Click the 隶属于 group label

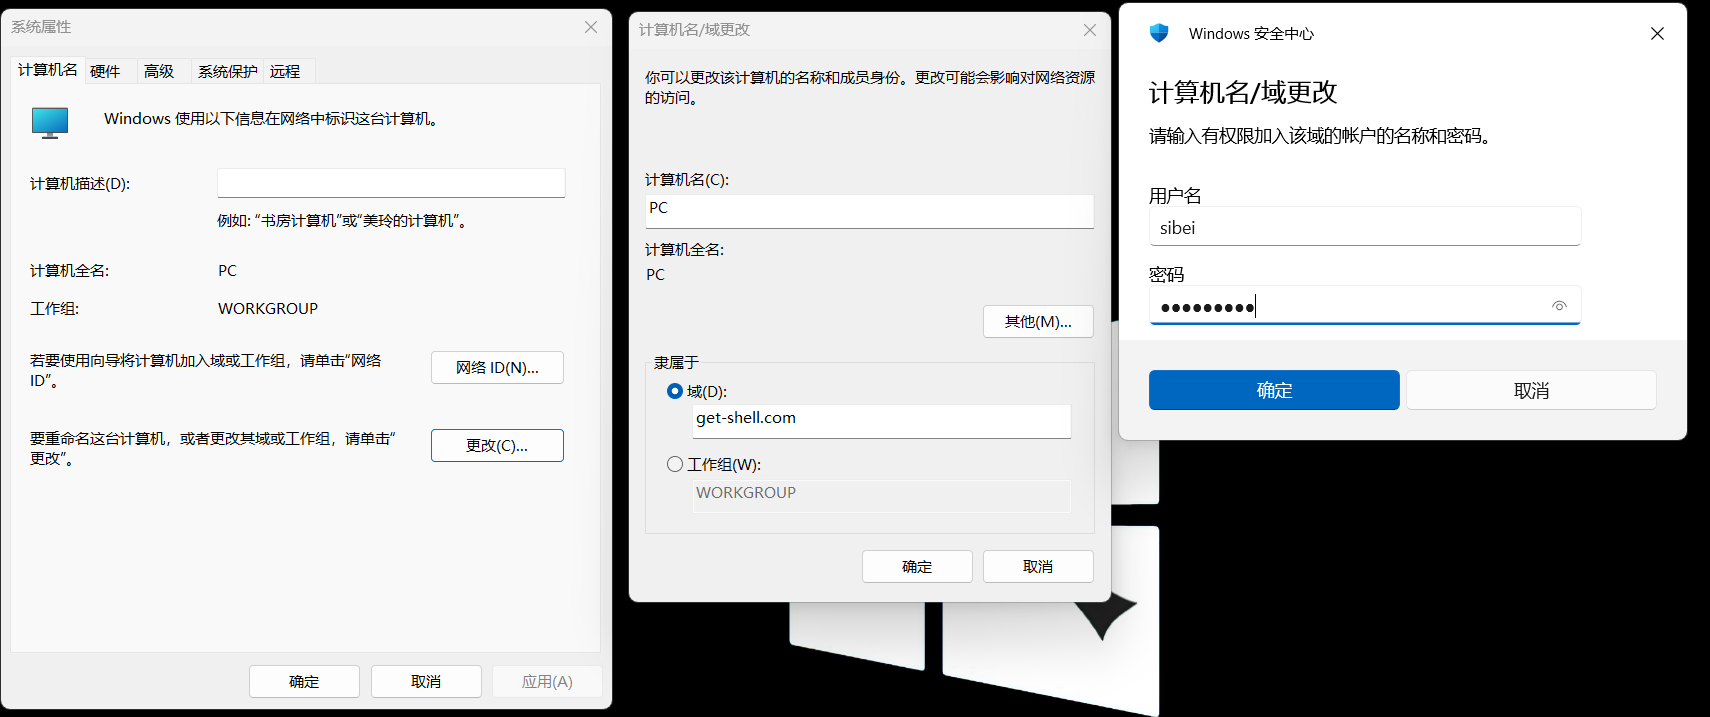tap(676, 363)
